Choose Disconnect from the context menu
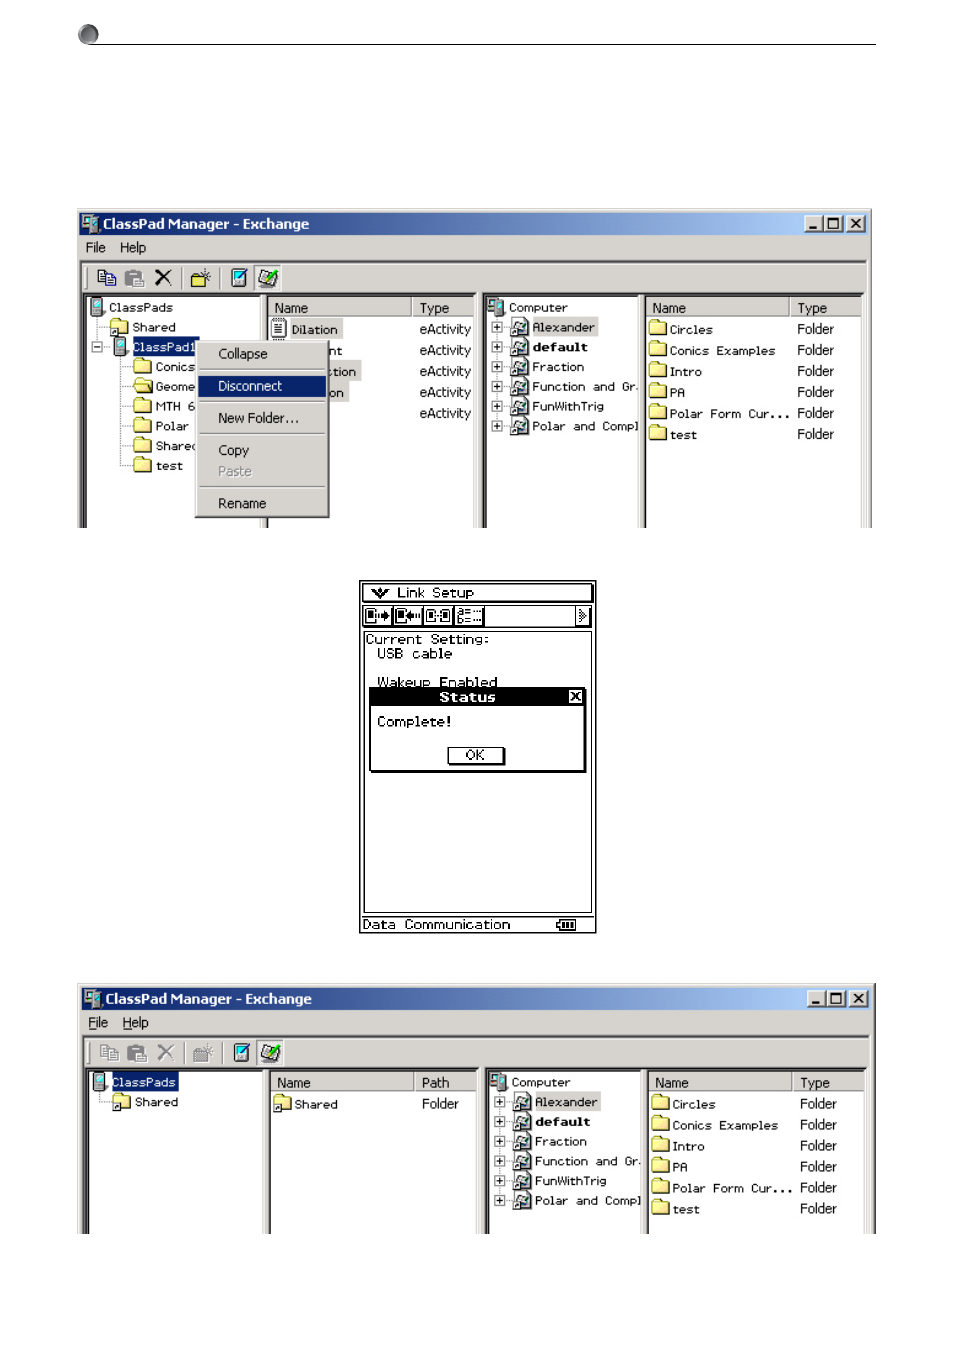 (x=263, y=386)
